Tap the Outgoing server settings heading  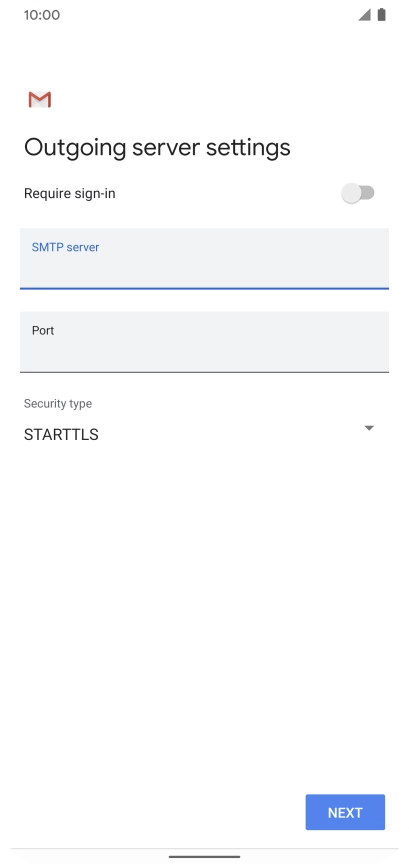pos(157,148)
